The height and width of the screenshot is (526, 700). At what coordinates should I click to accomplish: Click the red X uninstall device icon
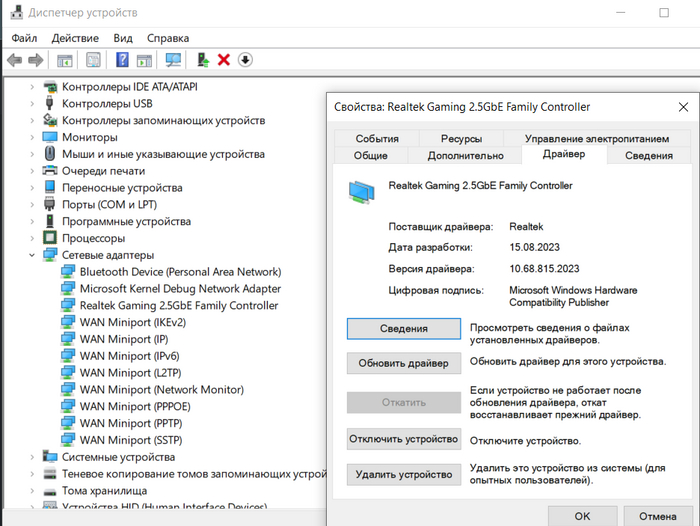pos(224,60)
